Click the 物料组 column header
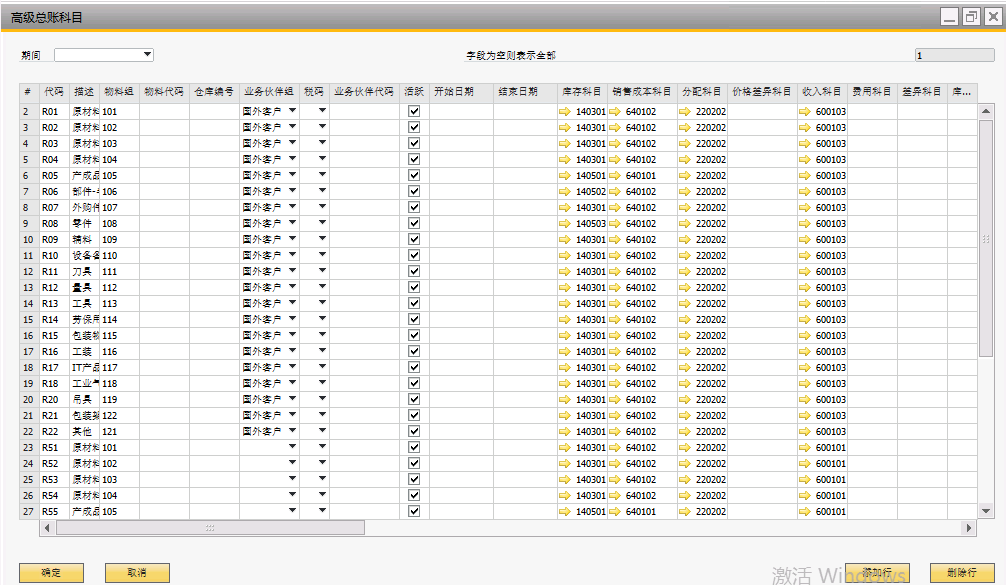The width and height of the screenshot is (1006, 585). point(119,92)
